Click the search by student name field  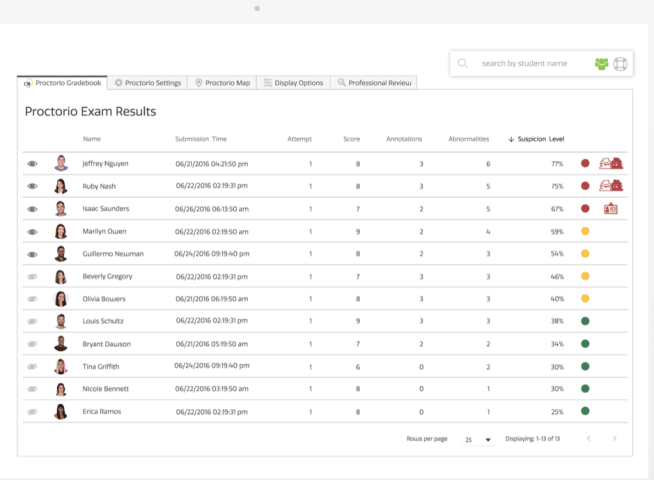click(x=524, y=63)
